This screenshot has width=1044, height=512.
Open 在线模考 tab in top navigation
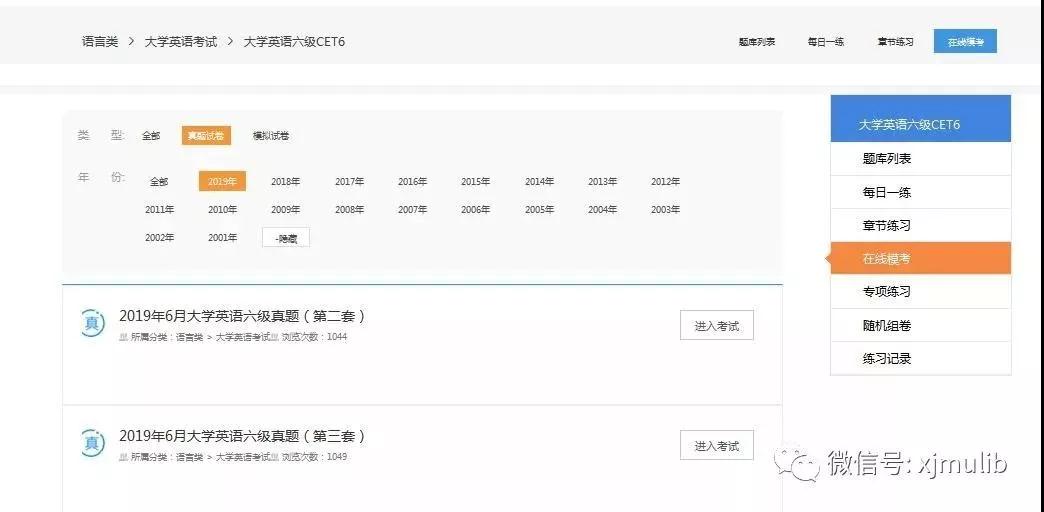[965, 42]
